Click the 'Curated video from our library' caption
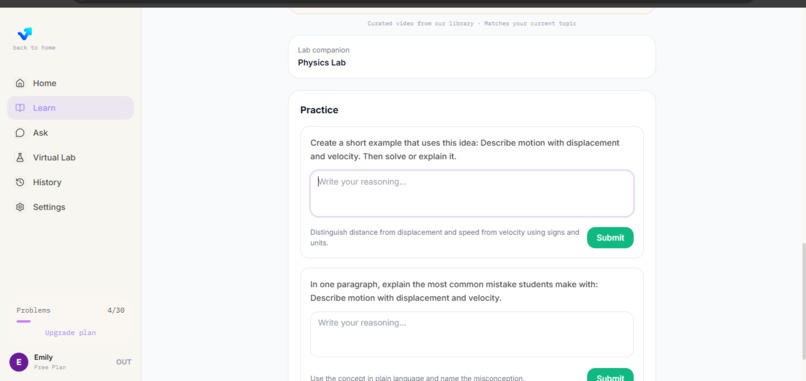Viewport: 806px width, 381px height. click(x=472, y=24)
